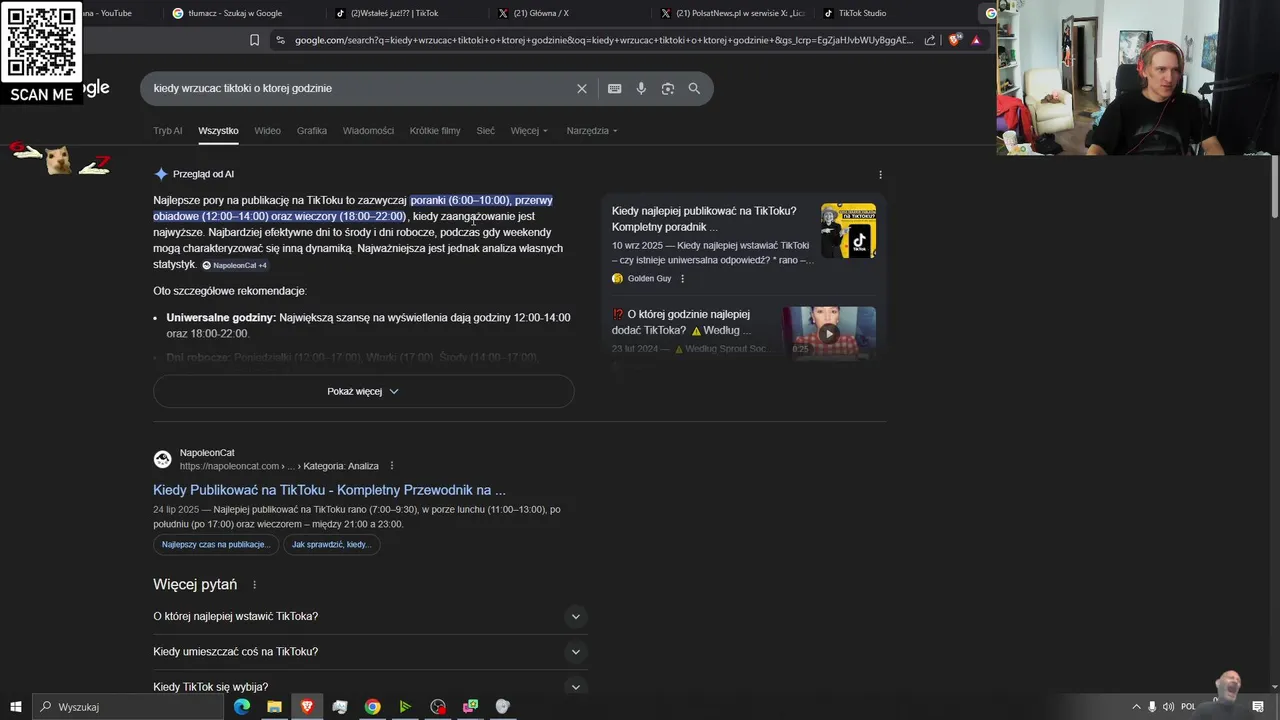This screenshot has width=1280, height=720.
Task: Open the recording app icon in taskbar
Action: [438, 707]
